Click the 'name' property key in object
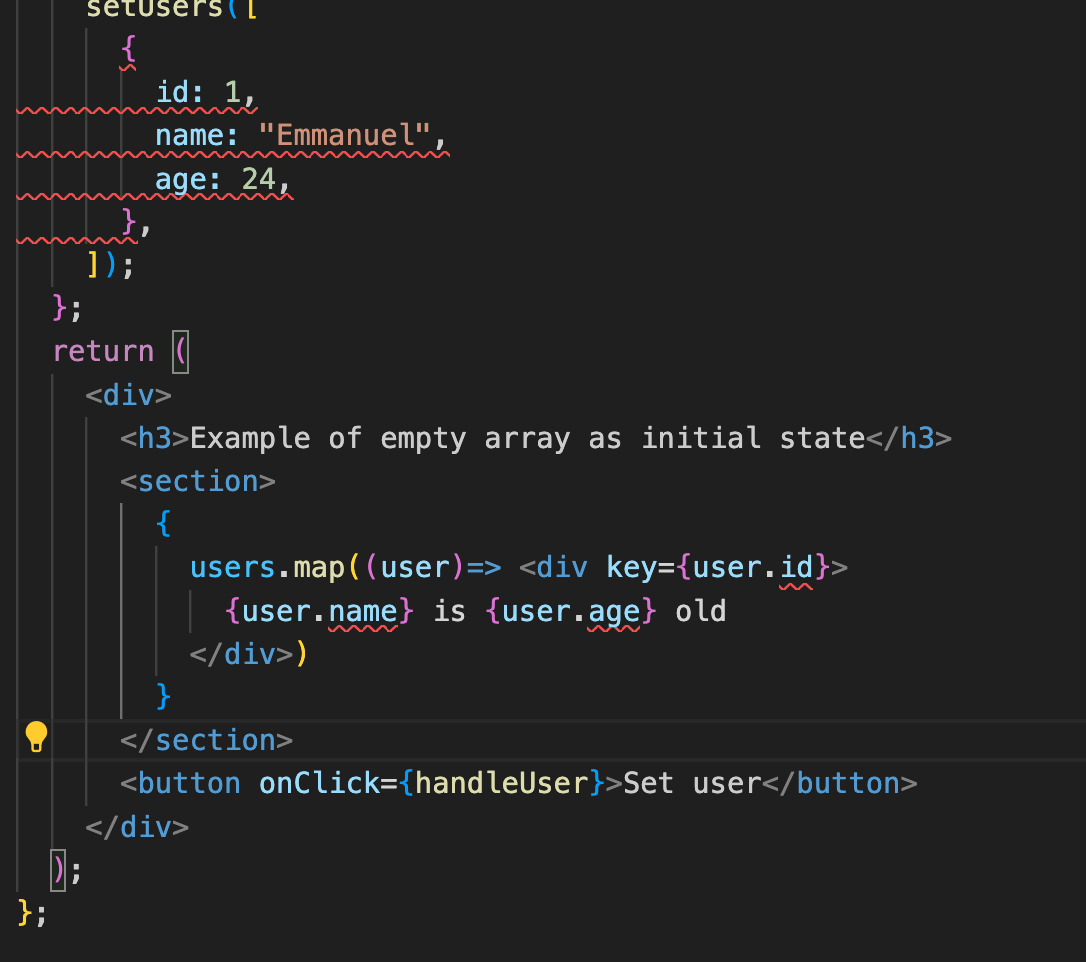1086x962 pixels. click(189, 135)
